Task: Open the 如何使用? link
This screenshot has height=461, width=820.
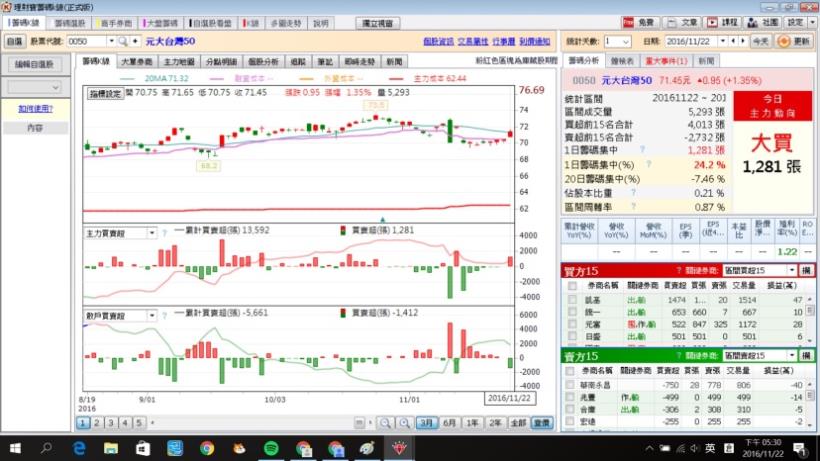Action: [x=35, y=109]
